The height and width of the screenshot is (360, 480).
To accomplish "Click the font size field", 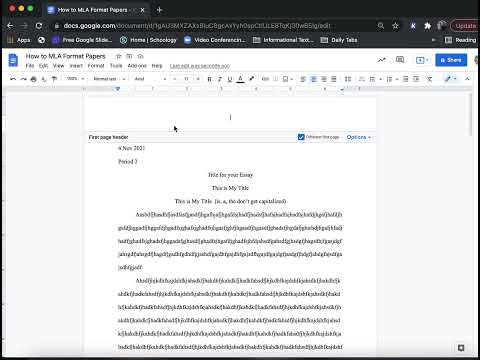I will click(x=186, y=79).
